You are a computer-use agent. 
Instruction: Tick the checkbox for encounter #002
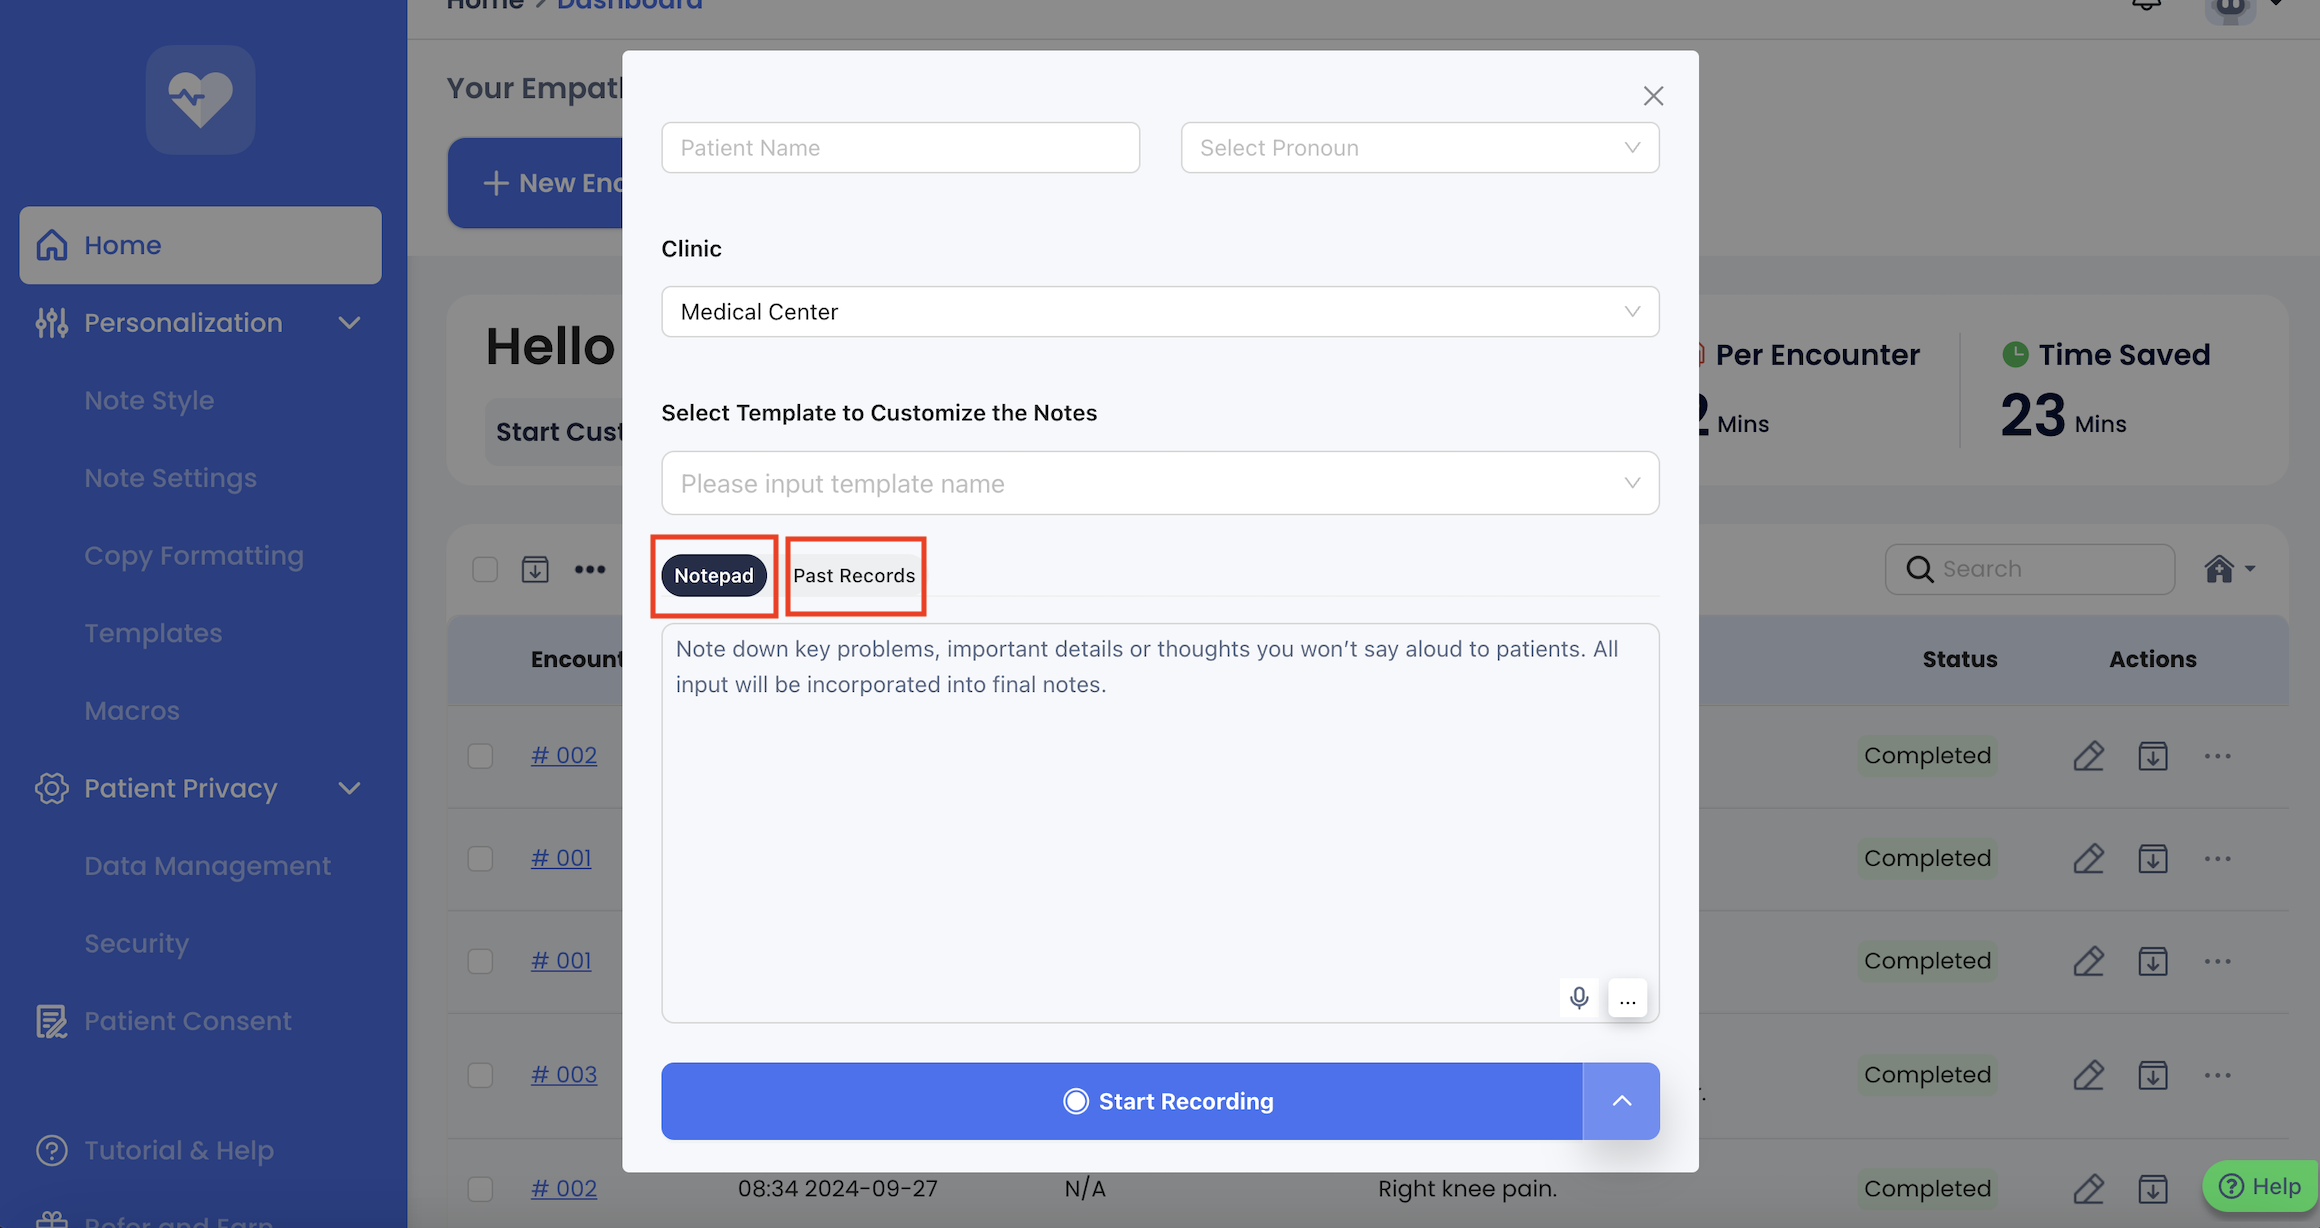[481, 756]
